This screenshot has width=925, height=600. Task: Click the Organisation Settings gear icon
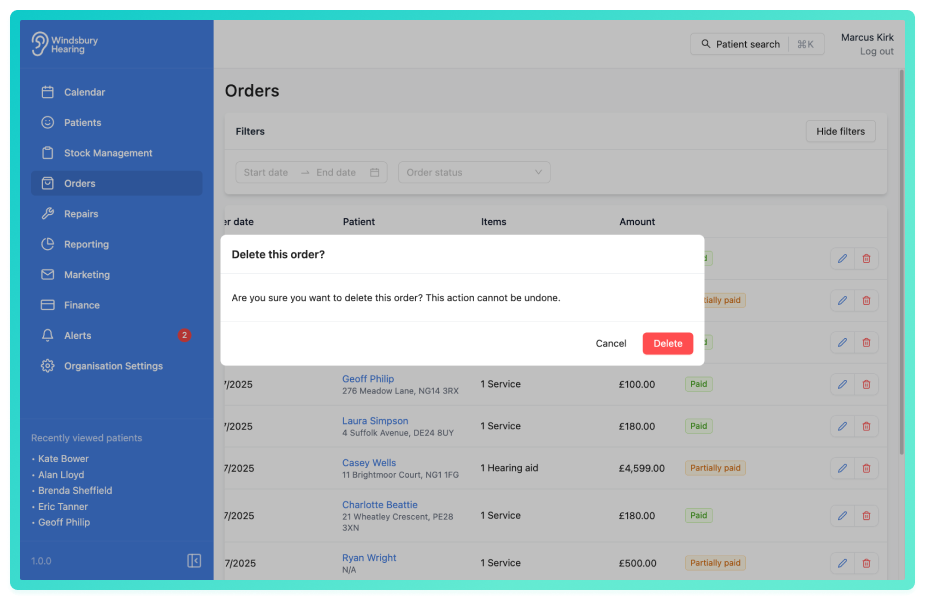pyautogui.click(x=48, y=366)
